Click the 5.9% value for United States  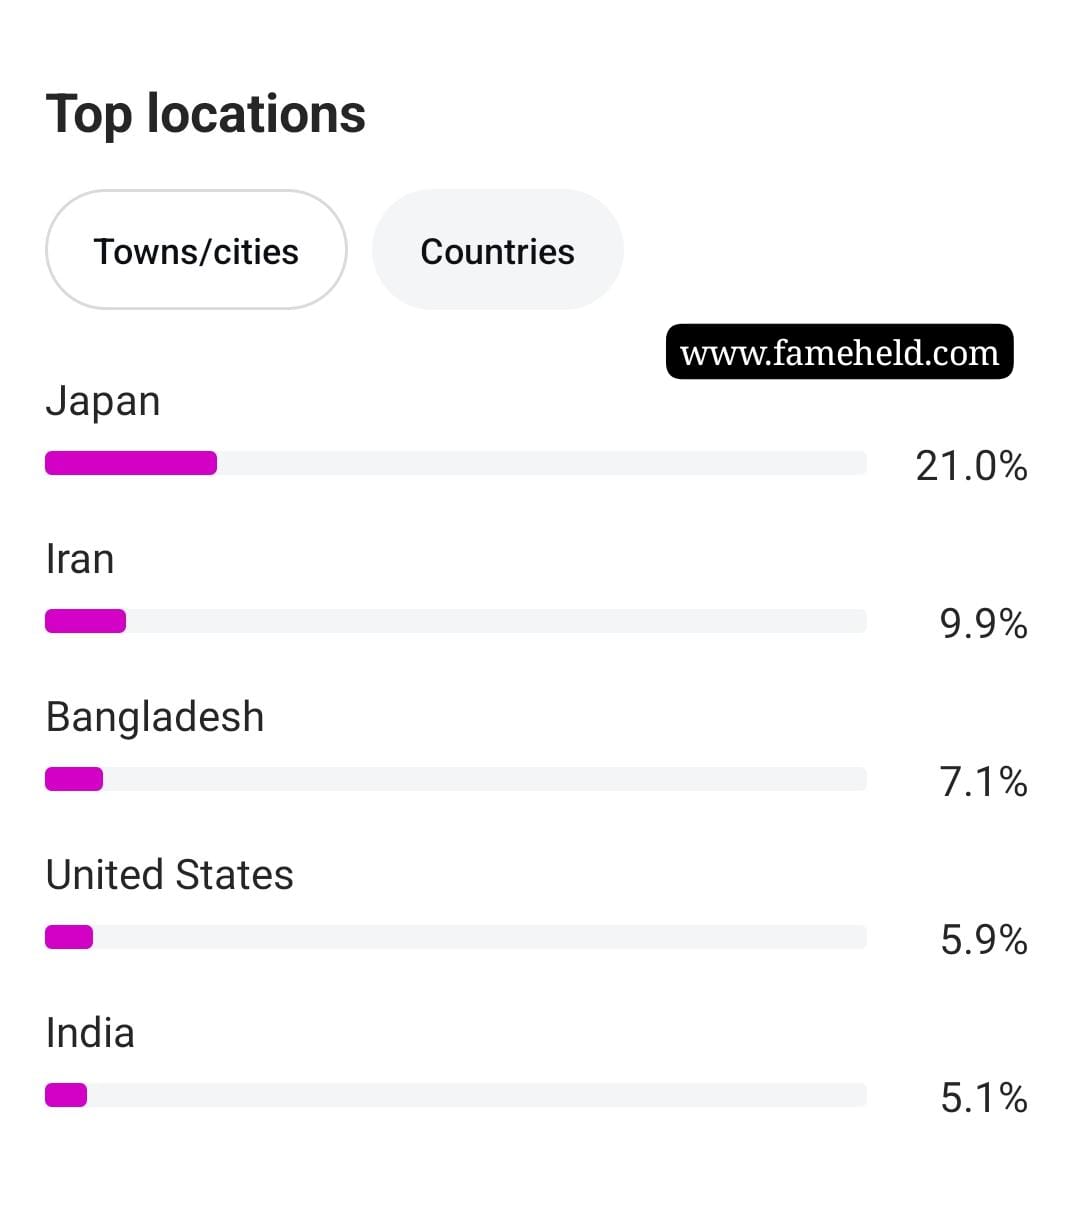coord(983,940)
